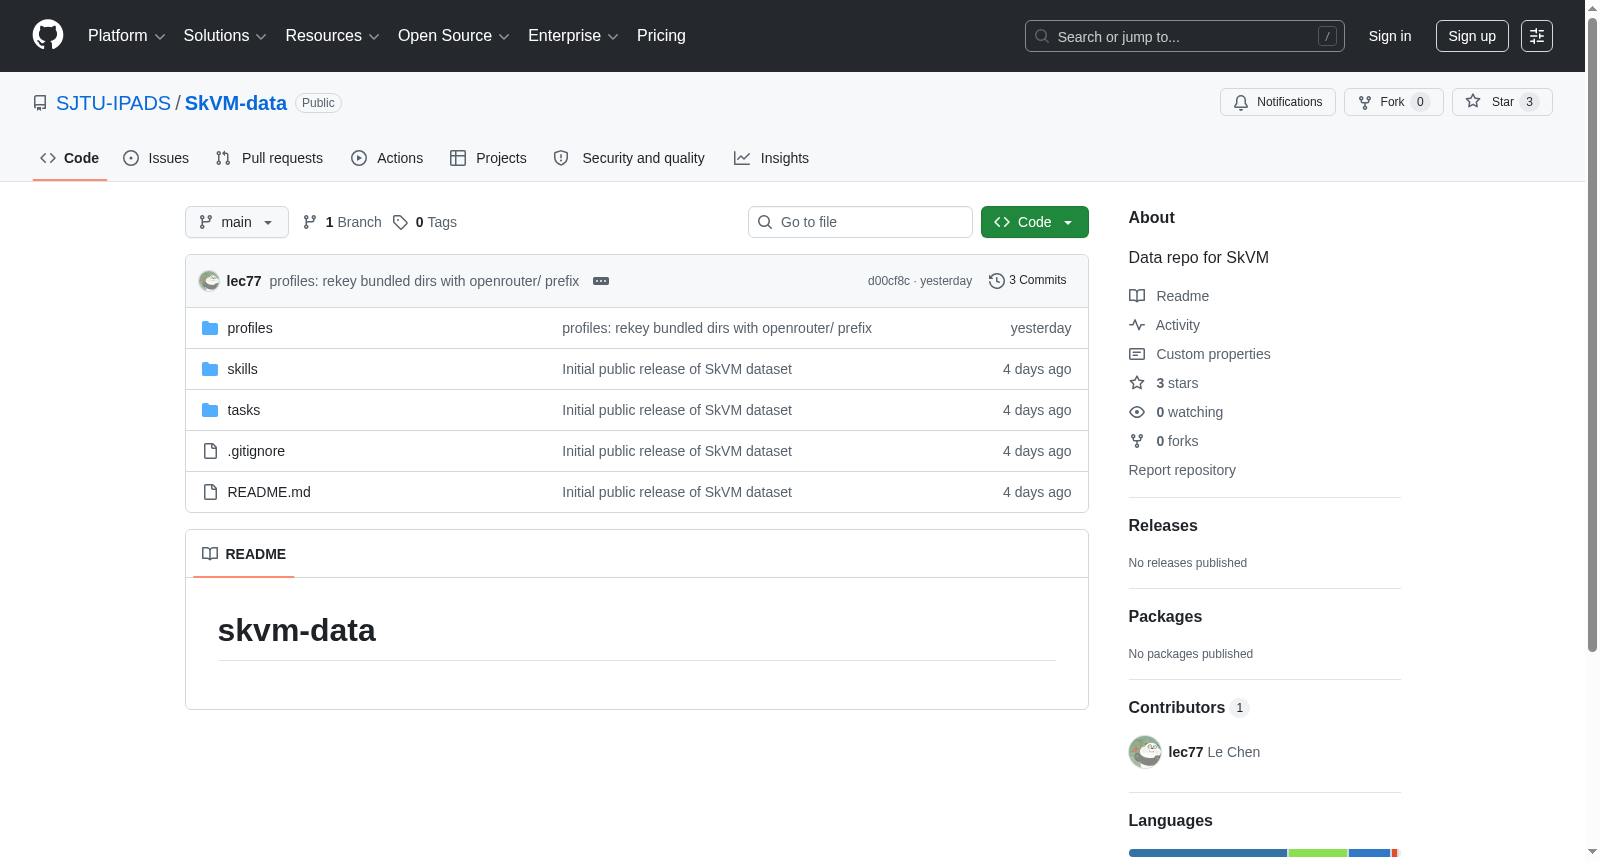
Task: Click the fork icon beside 0 forks
Action: coord(1137,441)
